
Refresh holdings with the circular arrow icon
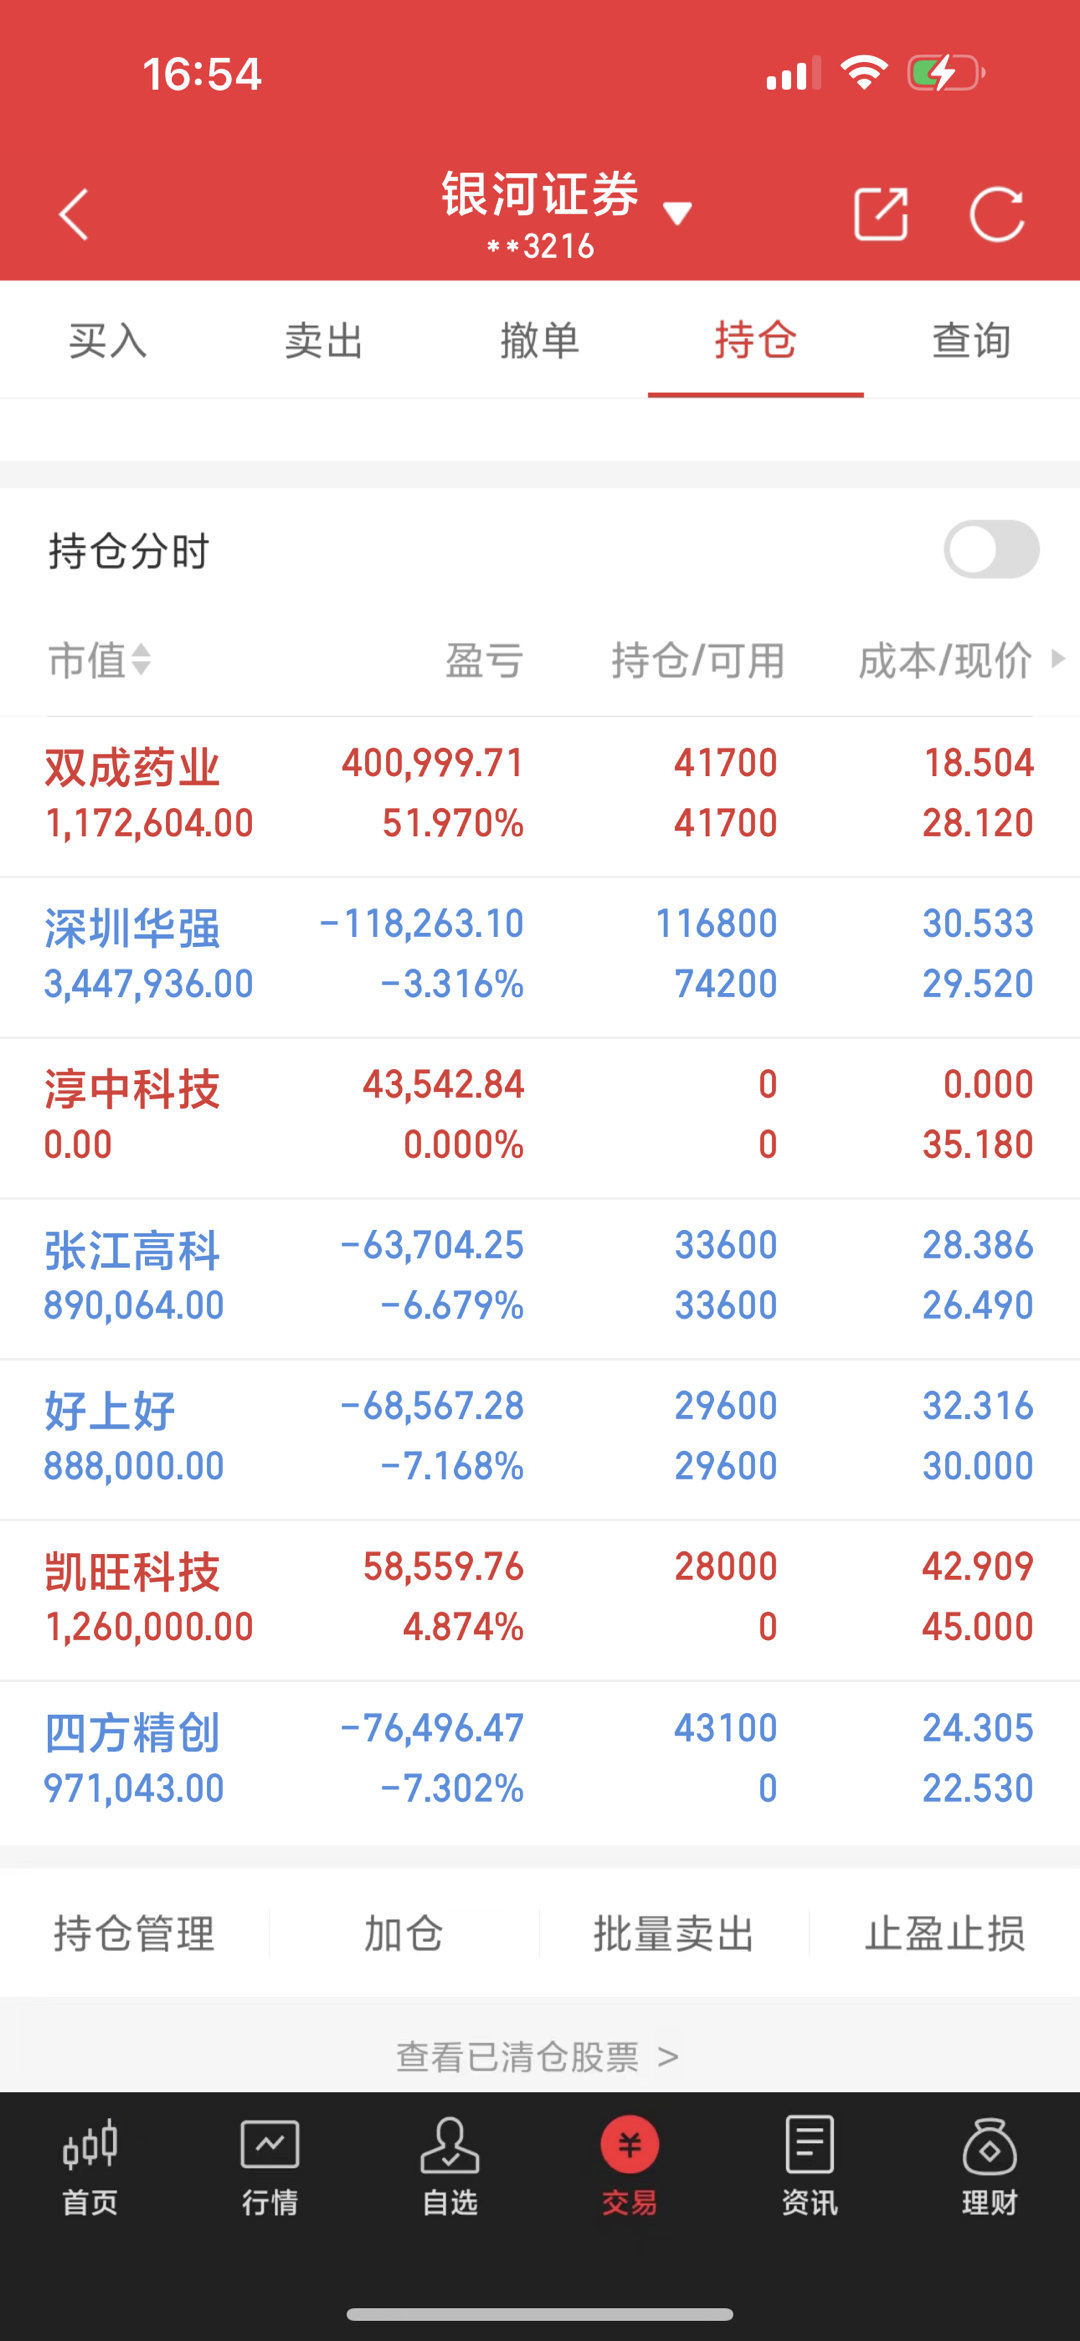click(997, 214)
